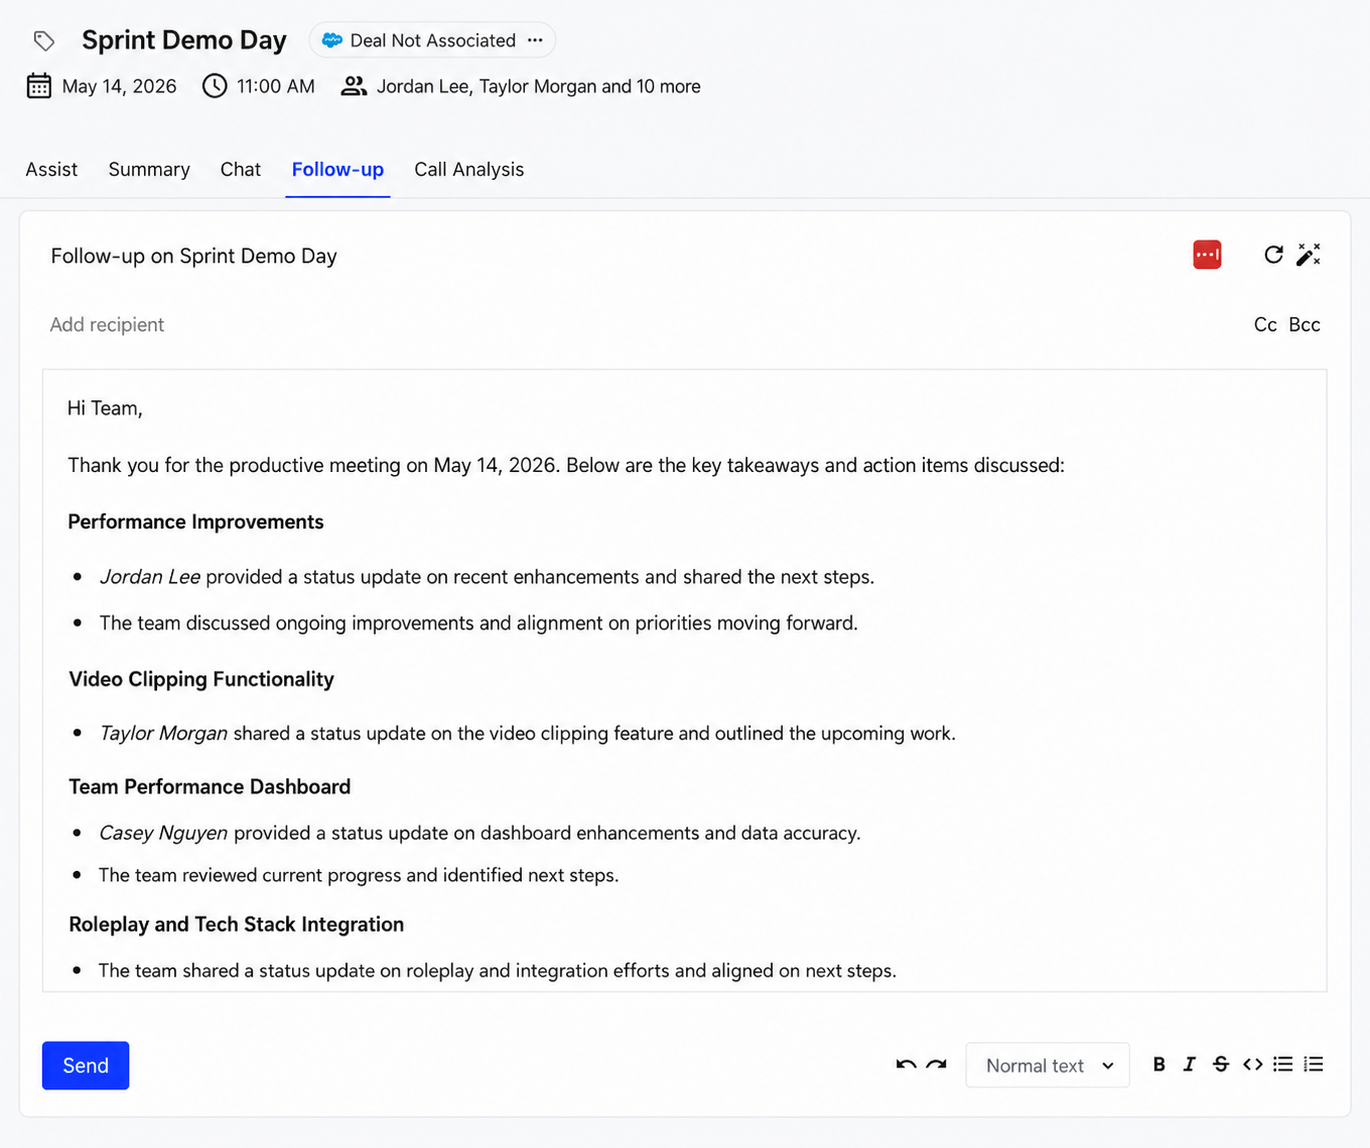The height and width of the screenshot is (1148, 1370).
Task: Click the May 14, 2026 date in header
Action: (119, 86)
